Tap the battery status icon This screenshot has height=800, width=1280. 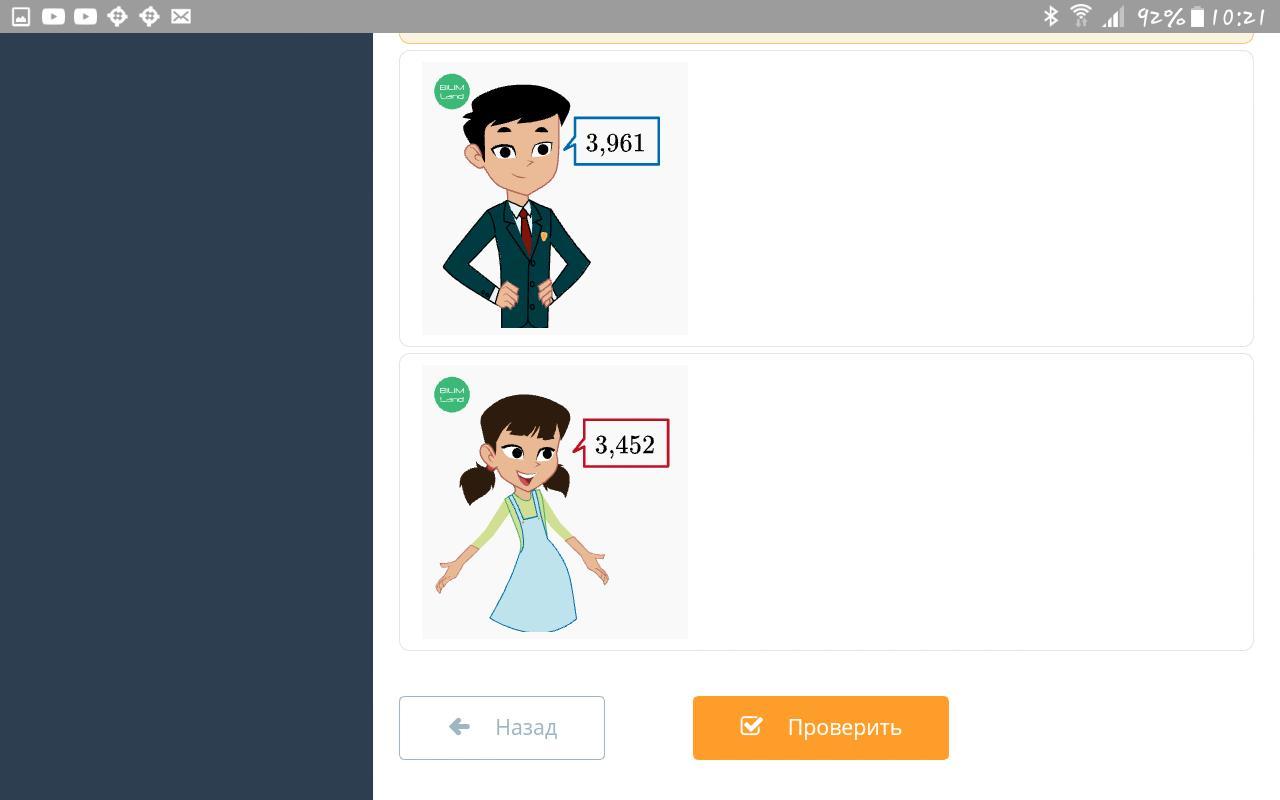tap(1197, 16)
